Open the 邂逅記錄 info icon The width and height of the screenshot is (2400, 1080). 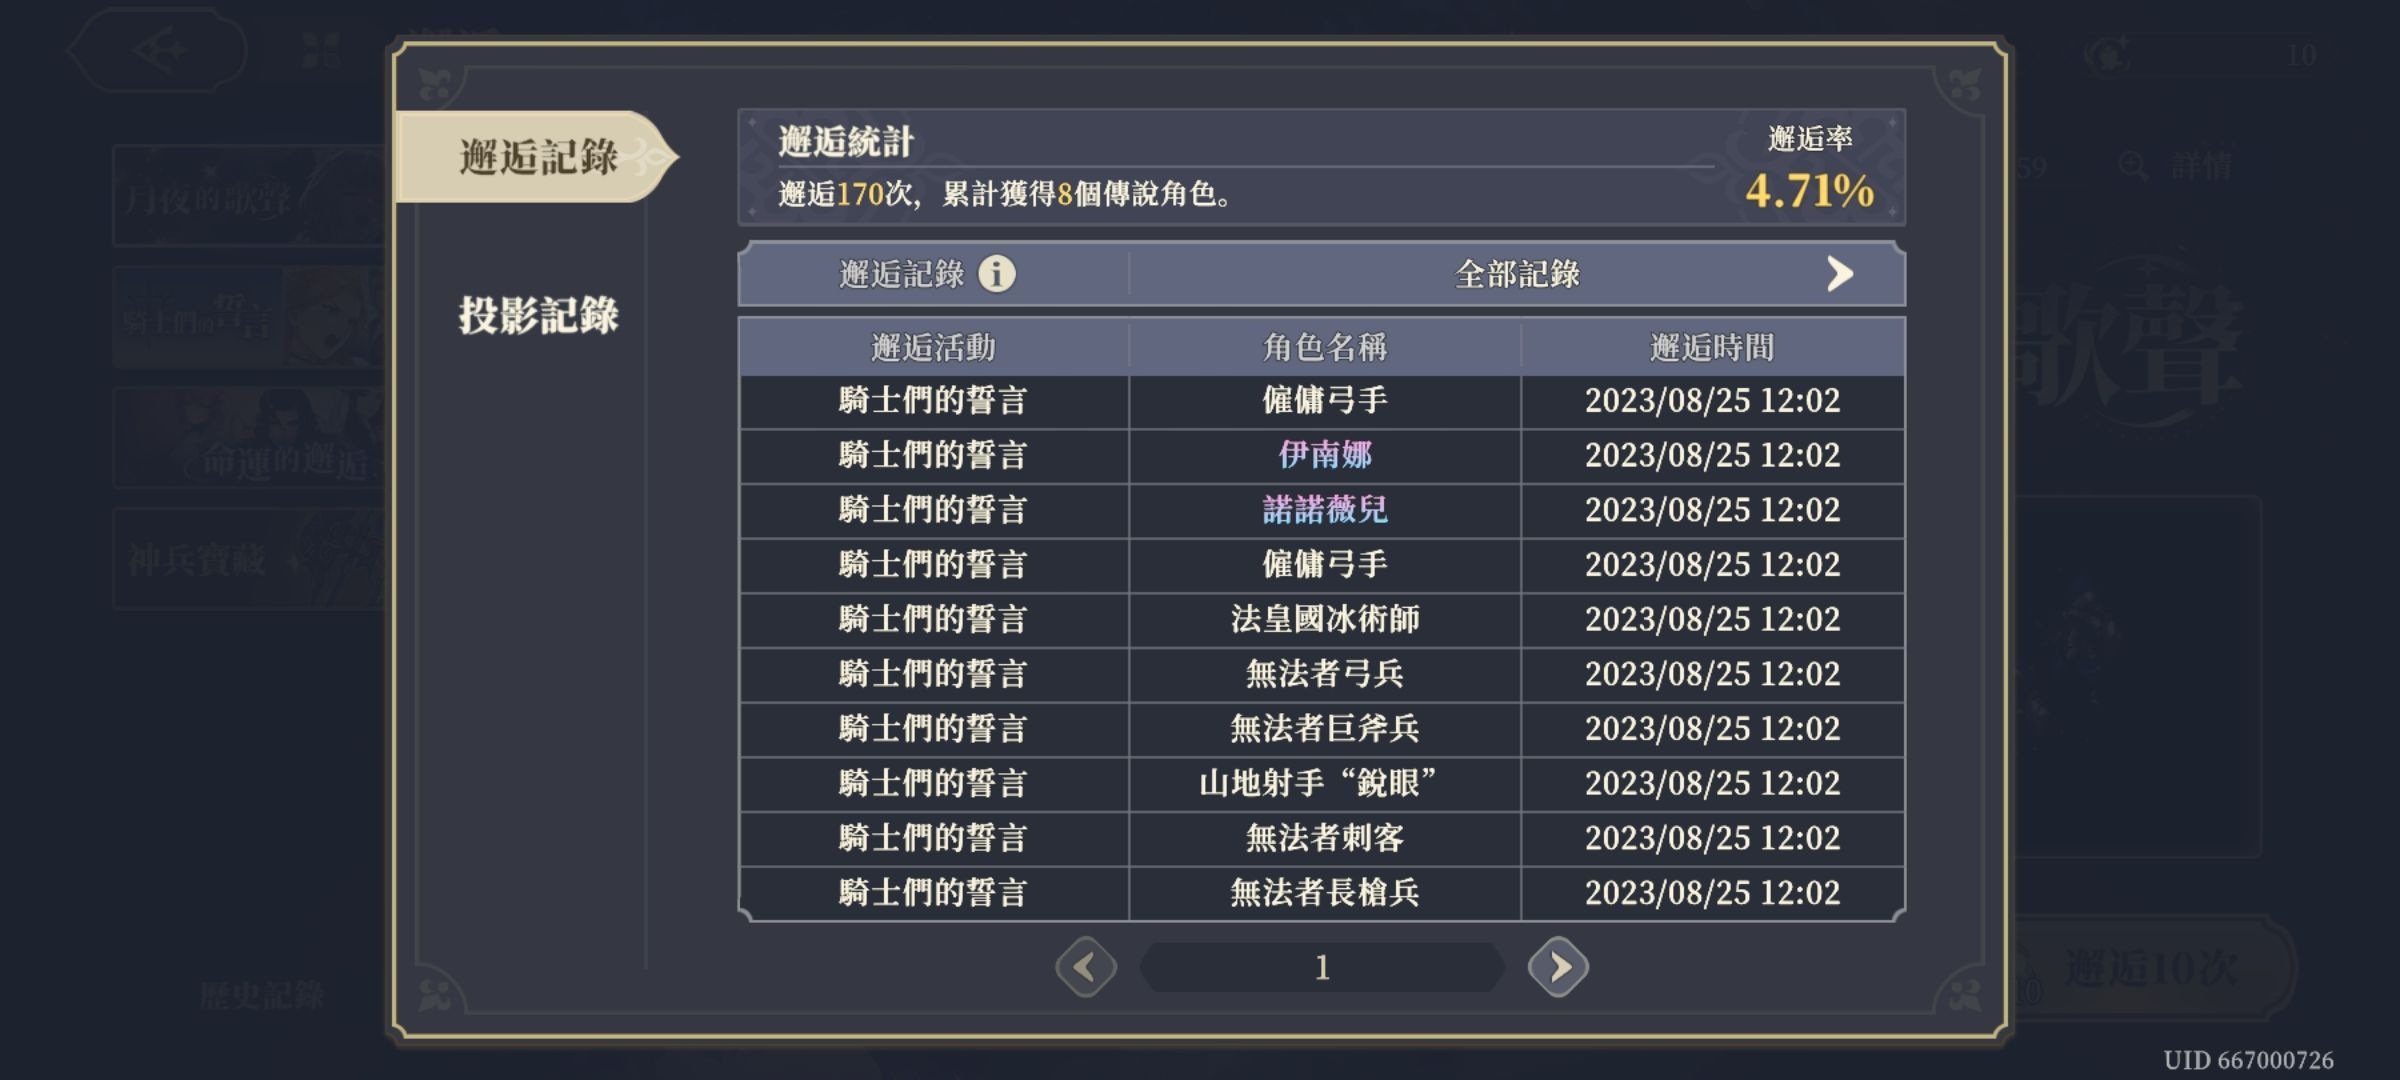(996, 273)
